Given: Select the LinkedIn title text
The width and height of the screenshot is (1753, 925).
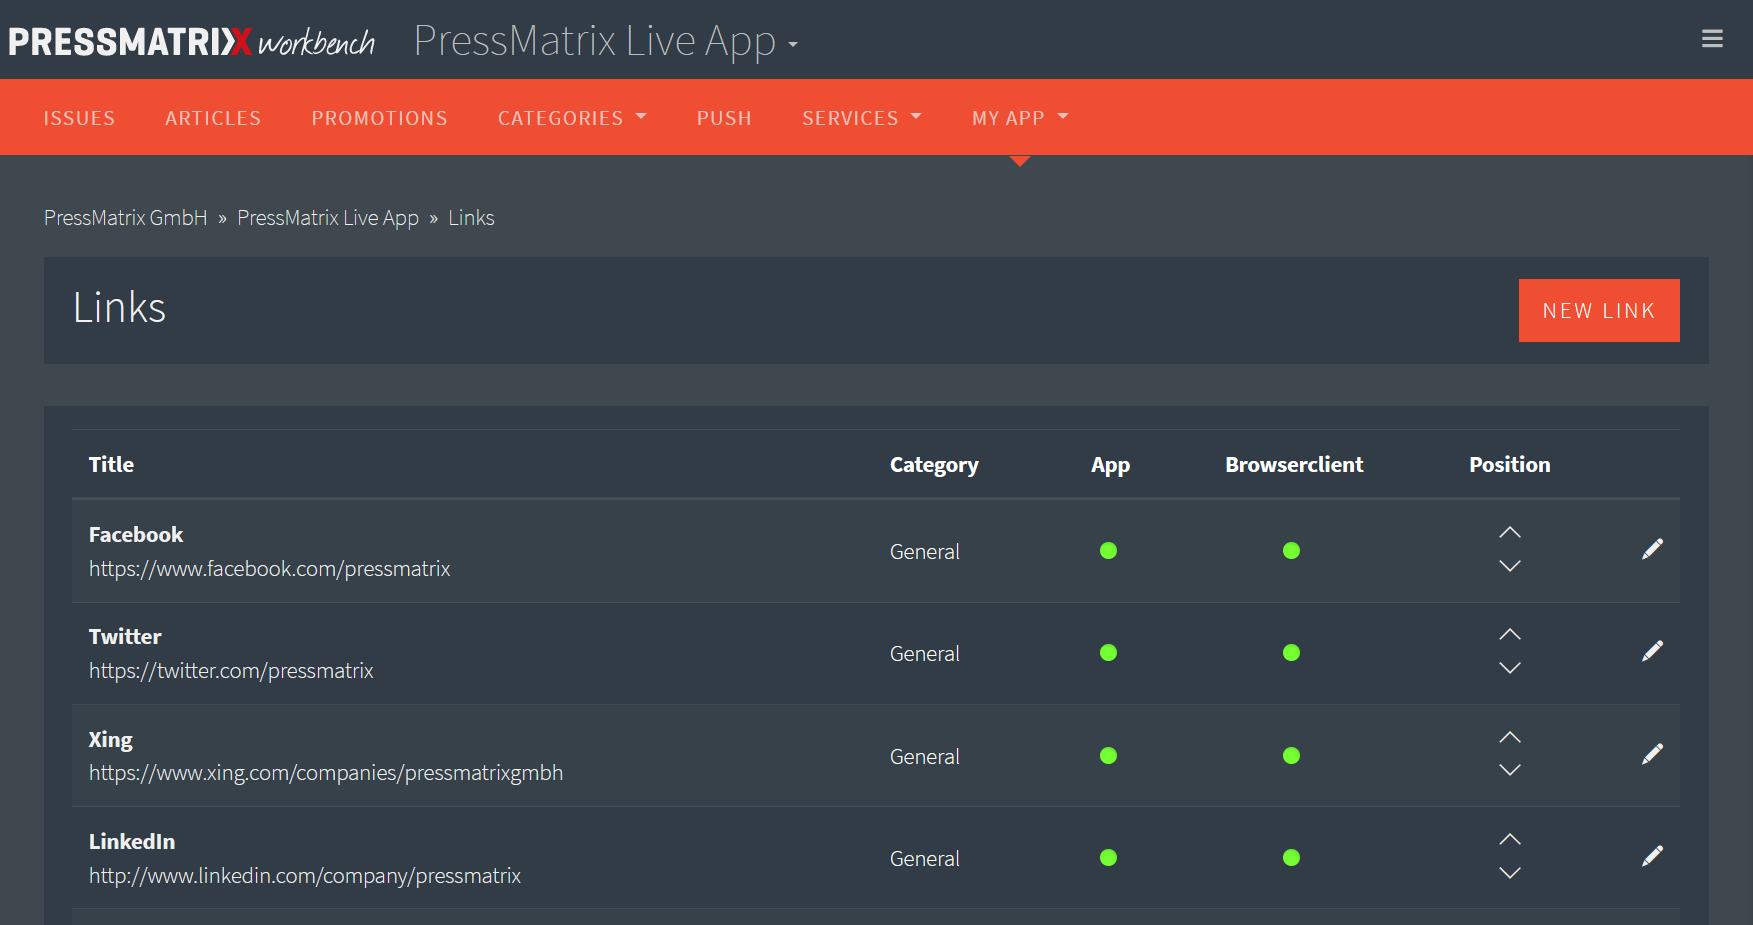Looking at the screenshot, I should 132,842.
